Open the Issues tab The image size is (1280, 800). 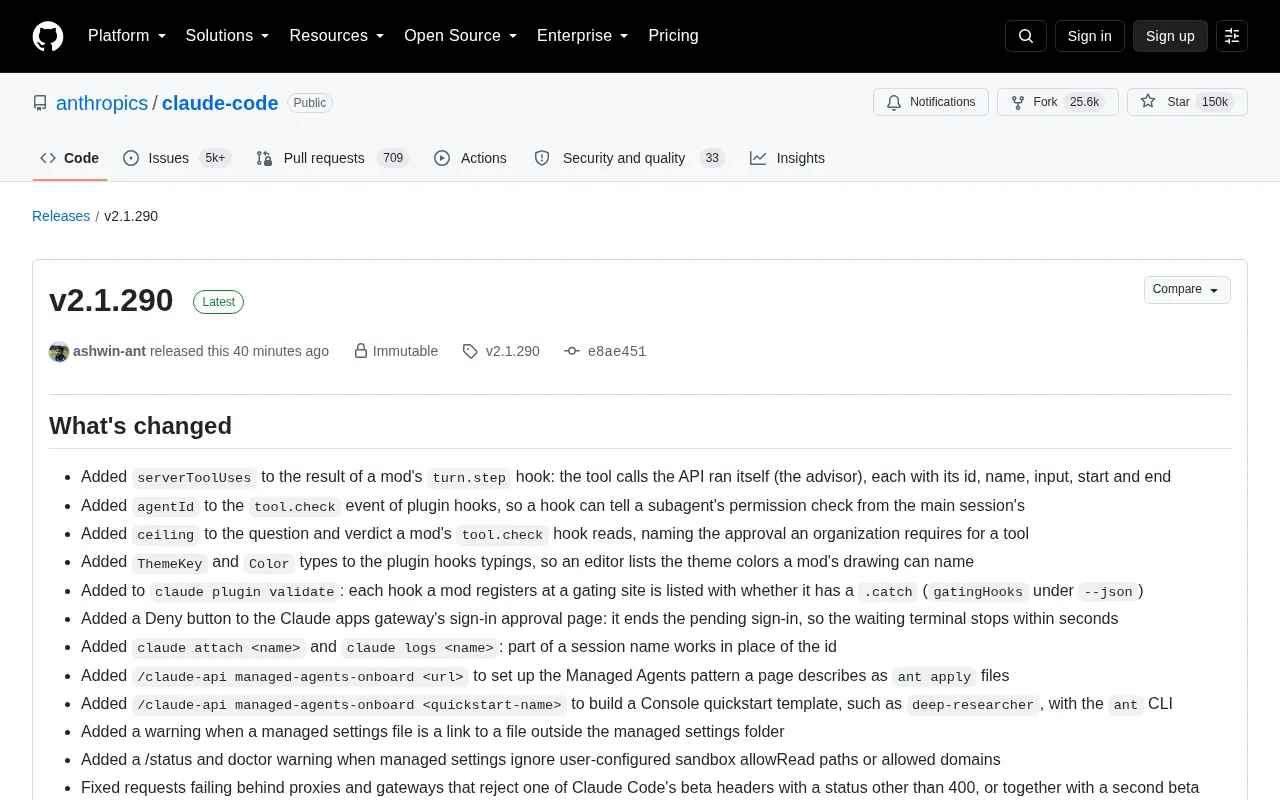[x=177, y=158]
